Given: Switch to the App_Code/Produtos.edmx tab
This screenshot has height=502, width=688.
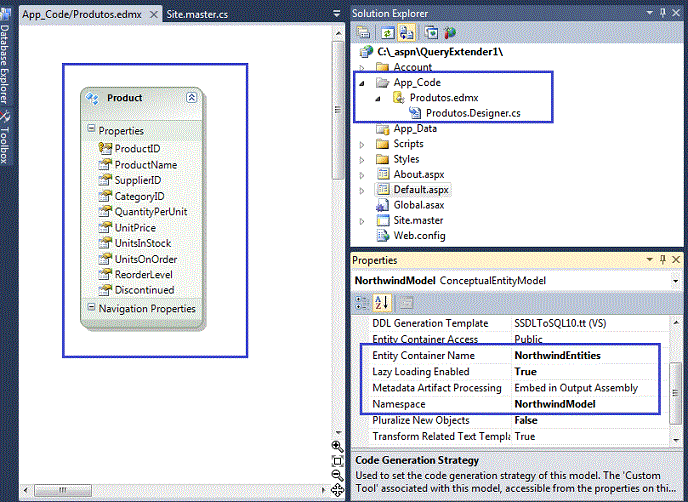Looking at the screenshot, I should pyautogui.click(x=82, y=14).
